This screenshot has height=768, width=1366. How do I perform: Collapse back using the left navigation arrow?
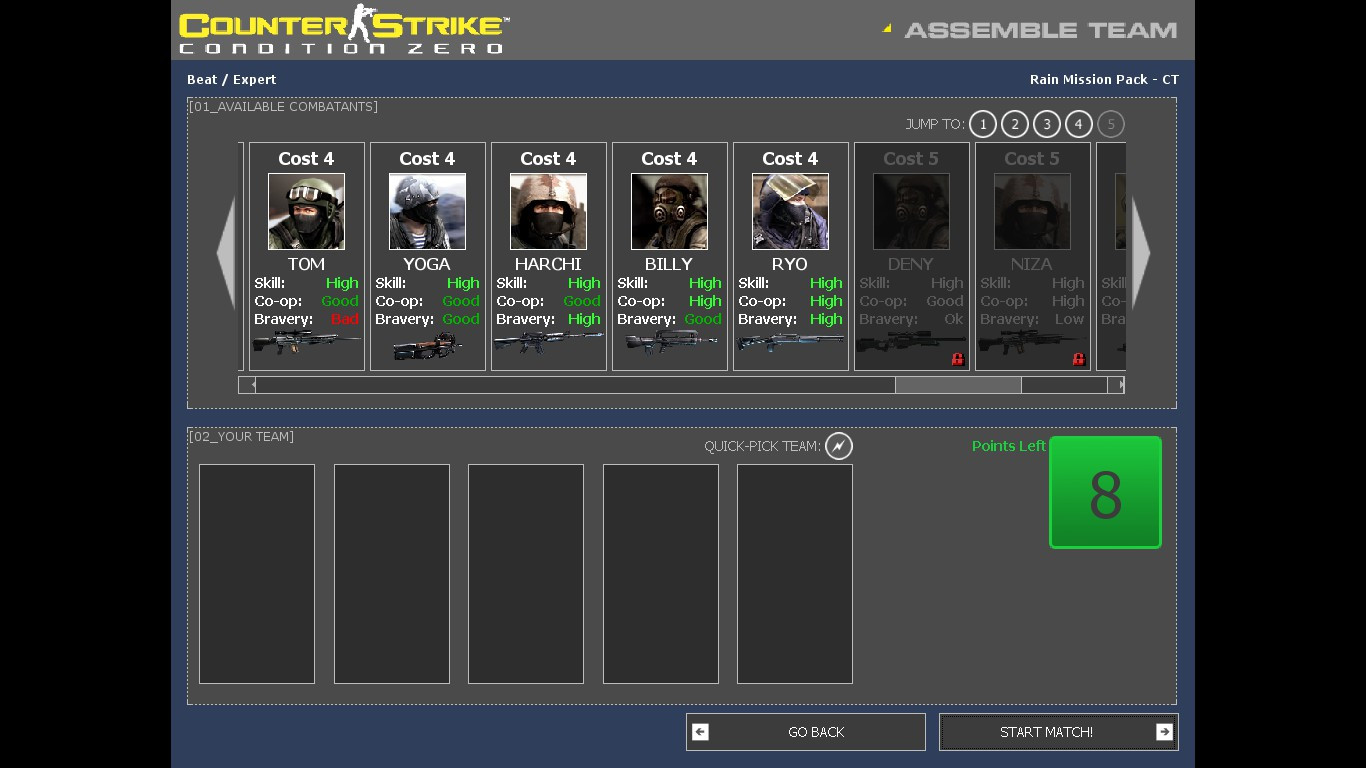[227, 254]
